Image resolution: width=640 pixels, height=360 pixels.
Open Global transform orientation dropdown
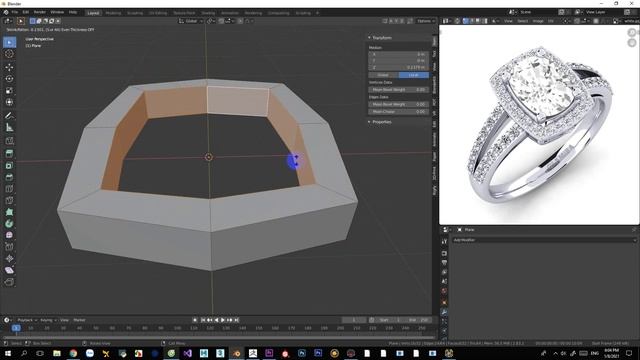coord(191,21)
